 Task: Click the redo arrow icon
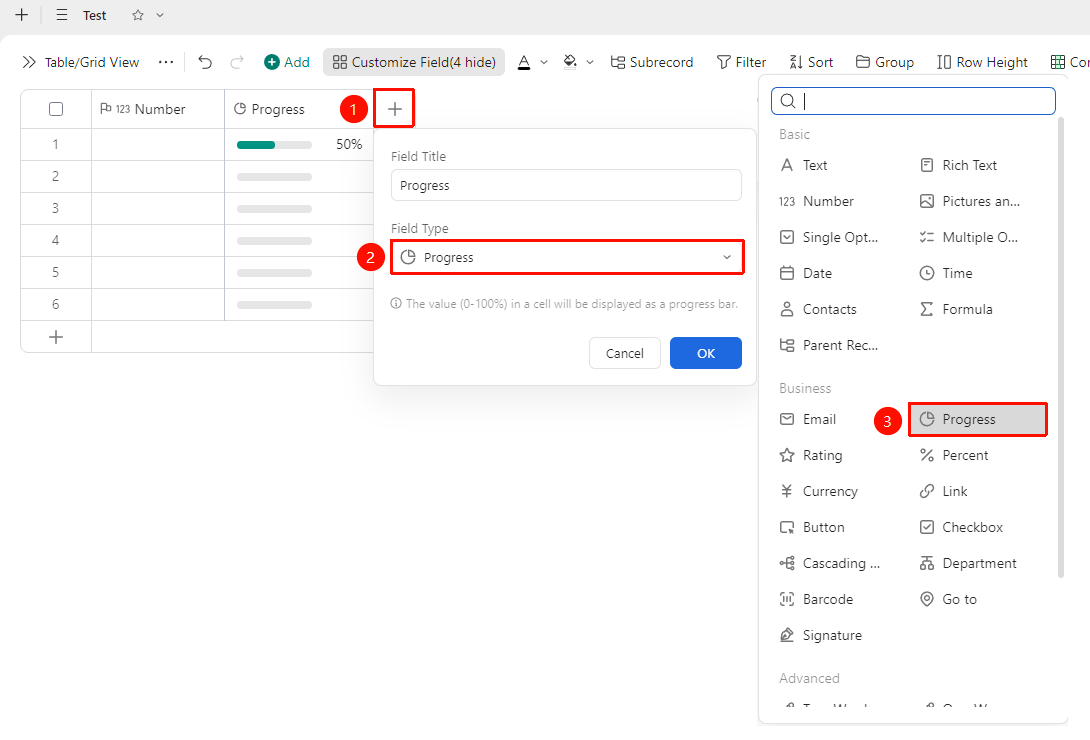[237, 63]
